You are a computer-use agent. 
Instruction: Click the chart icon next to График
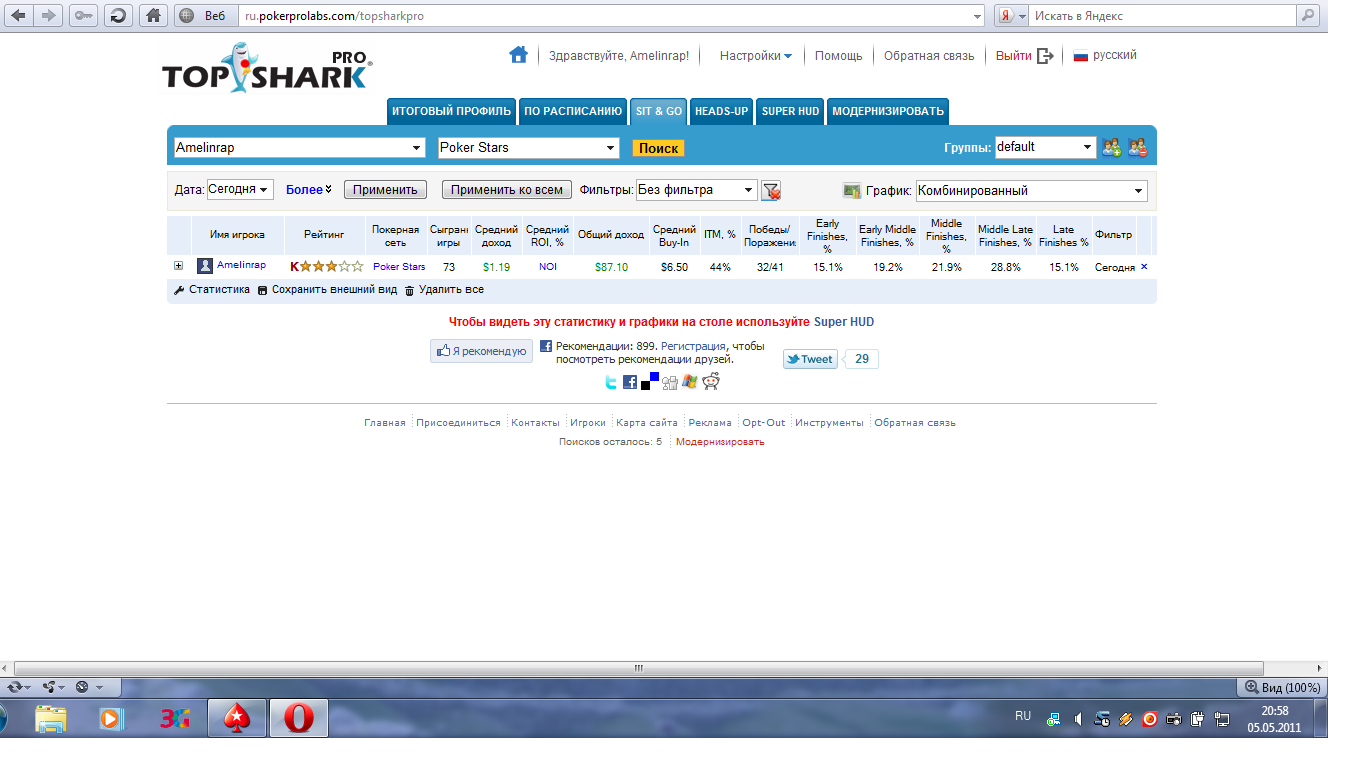tap(852, 191)
